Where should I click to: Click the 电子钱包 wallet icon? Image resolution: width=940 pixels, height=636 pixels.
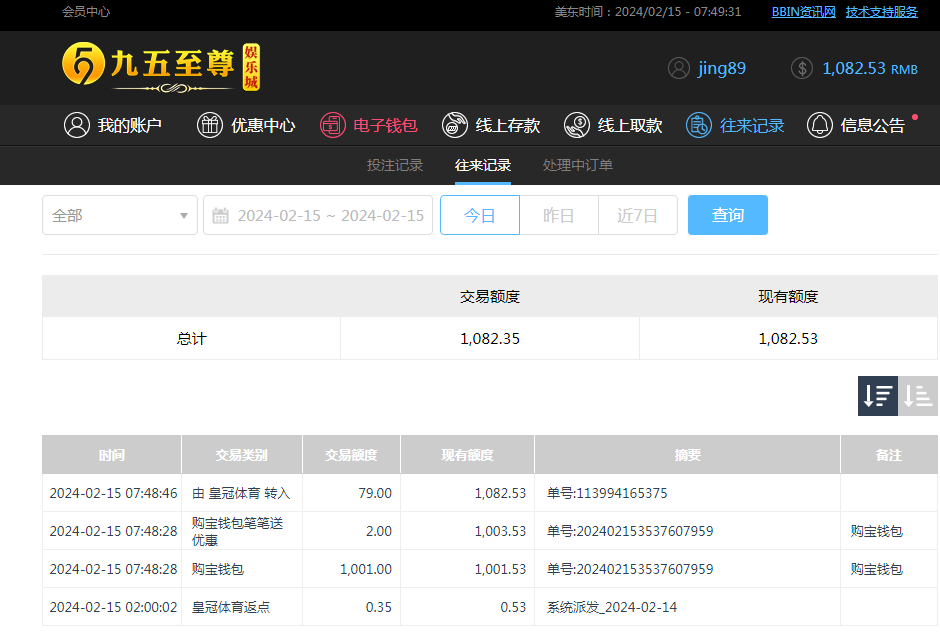coord(332,125)
